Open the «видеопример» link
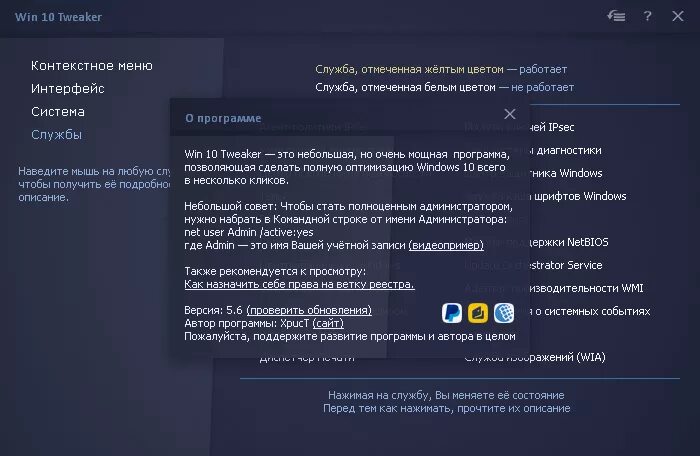The width and height of the screenshot is (700, 456). click(446, 245)
